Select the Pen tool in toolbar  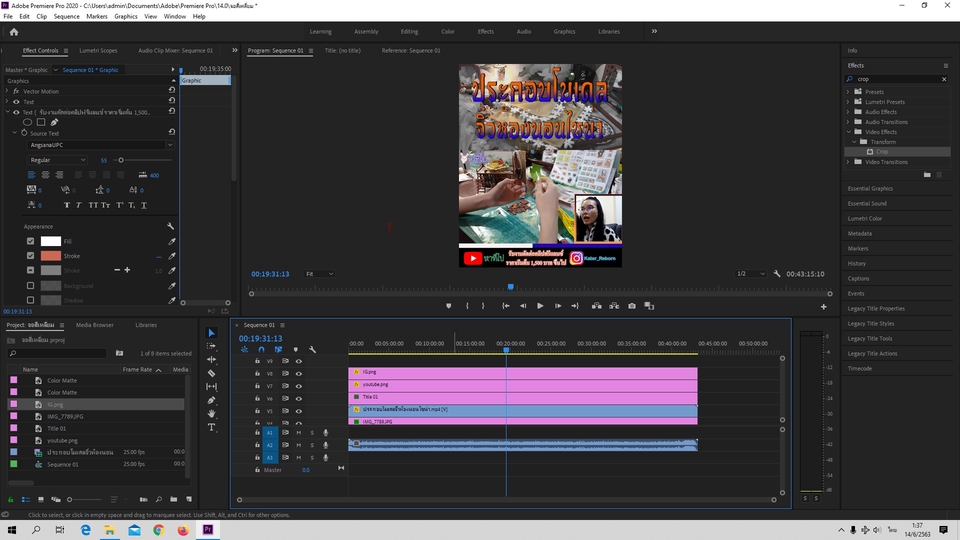(x=211, y=400)
